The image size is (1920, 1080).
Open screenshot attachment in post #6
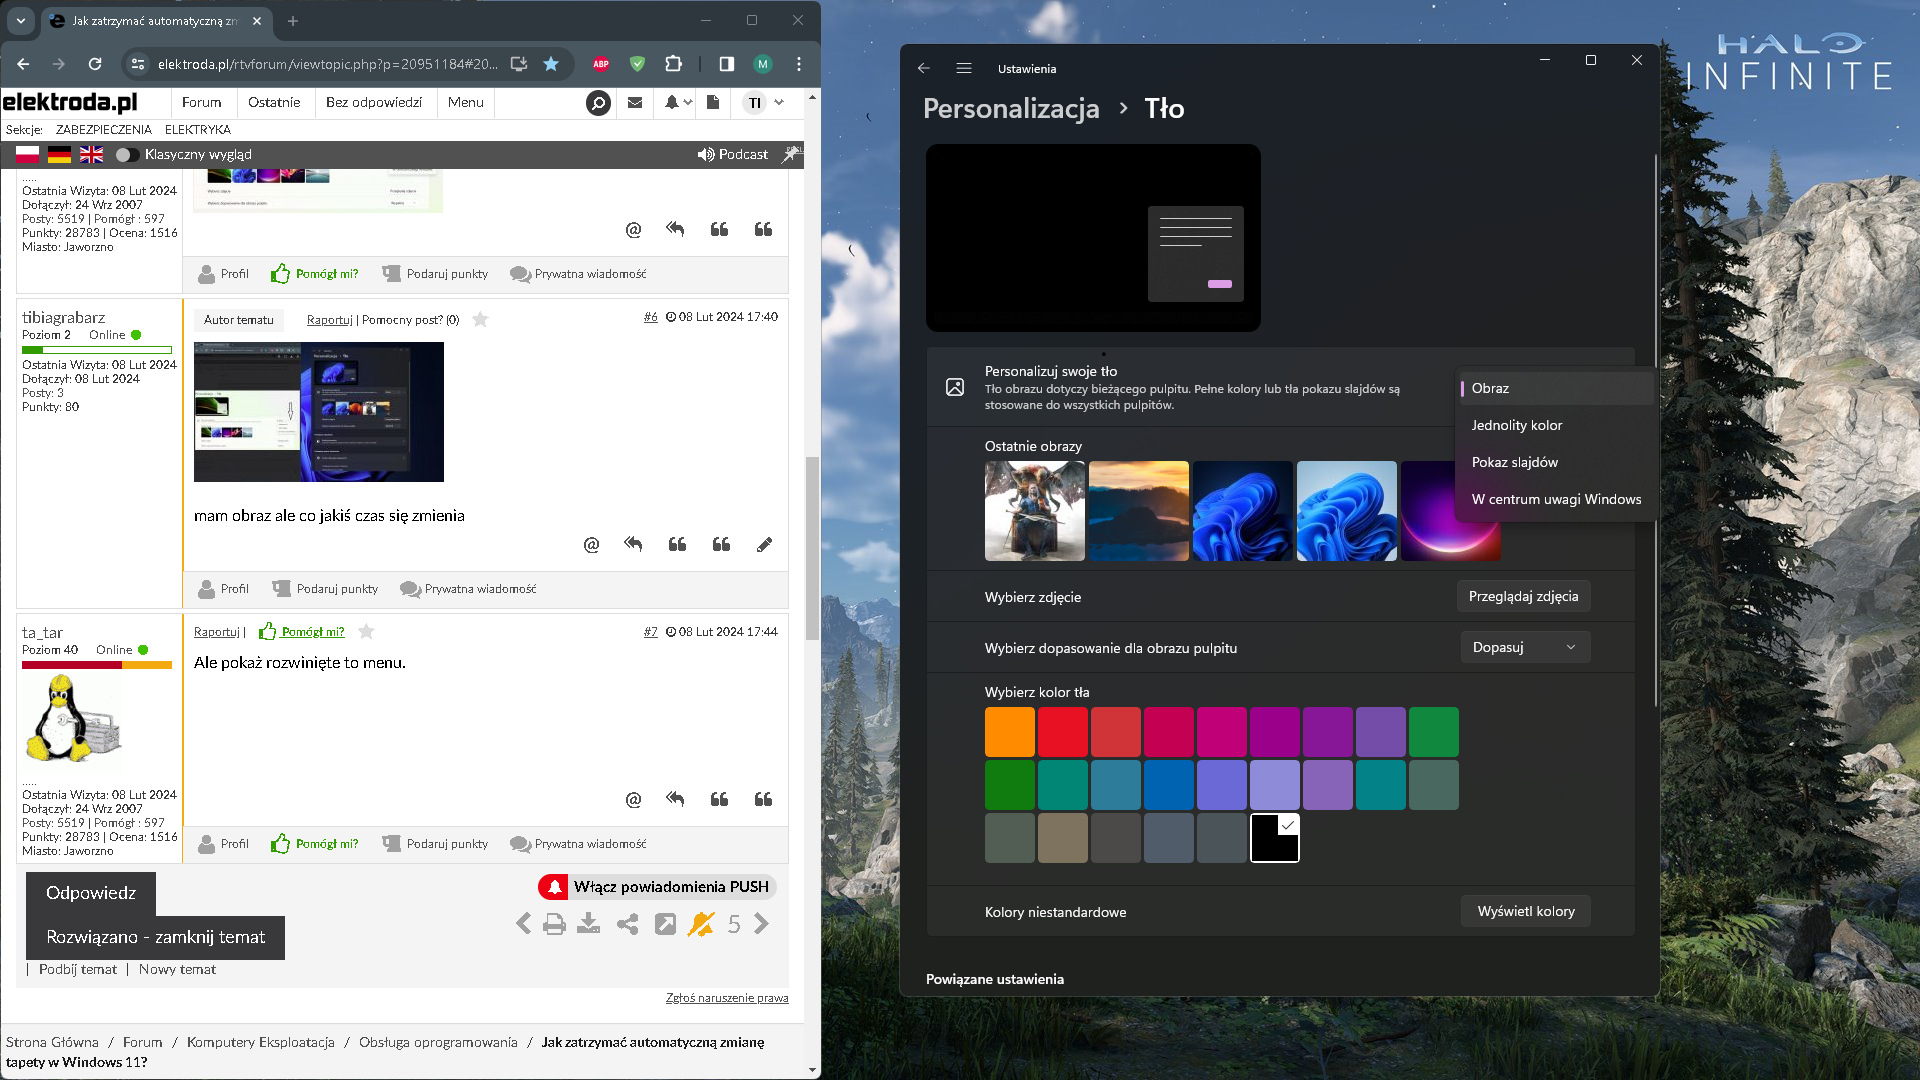click(x=319, y=412)
